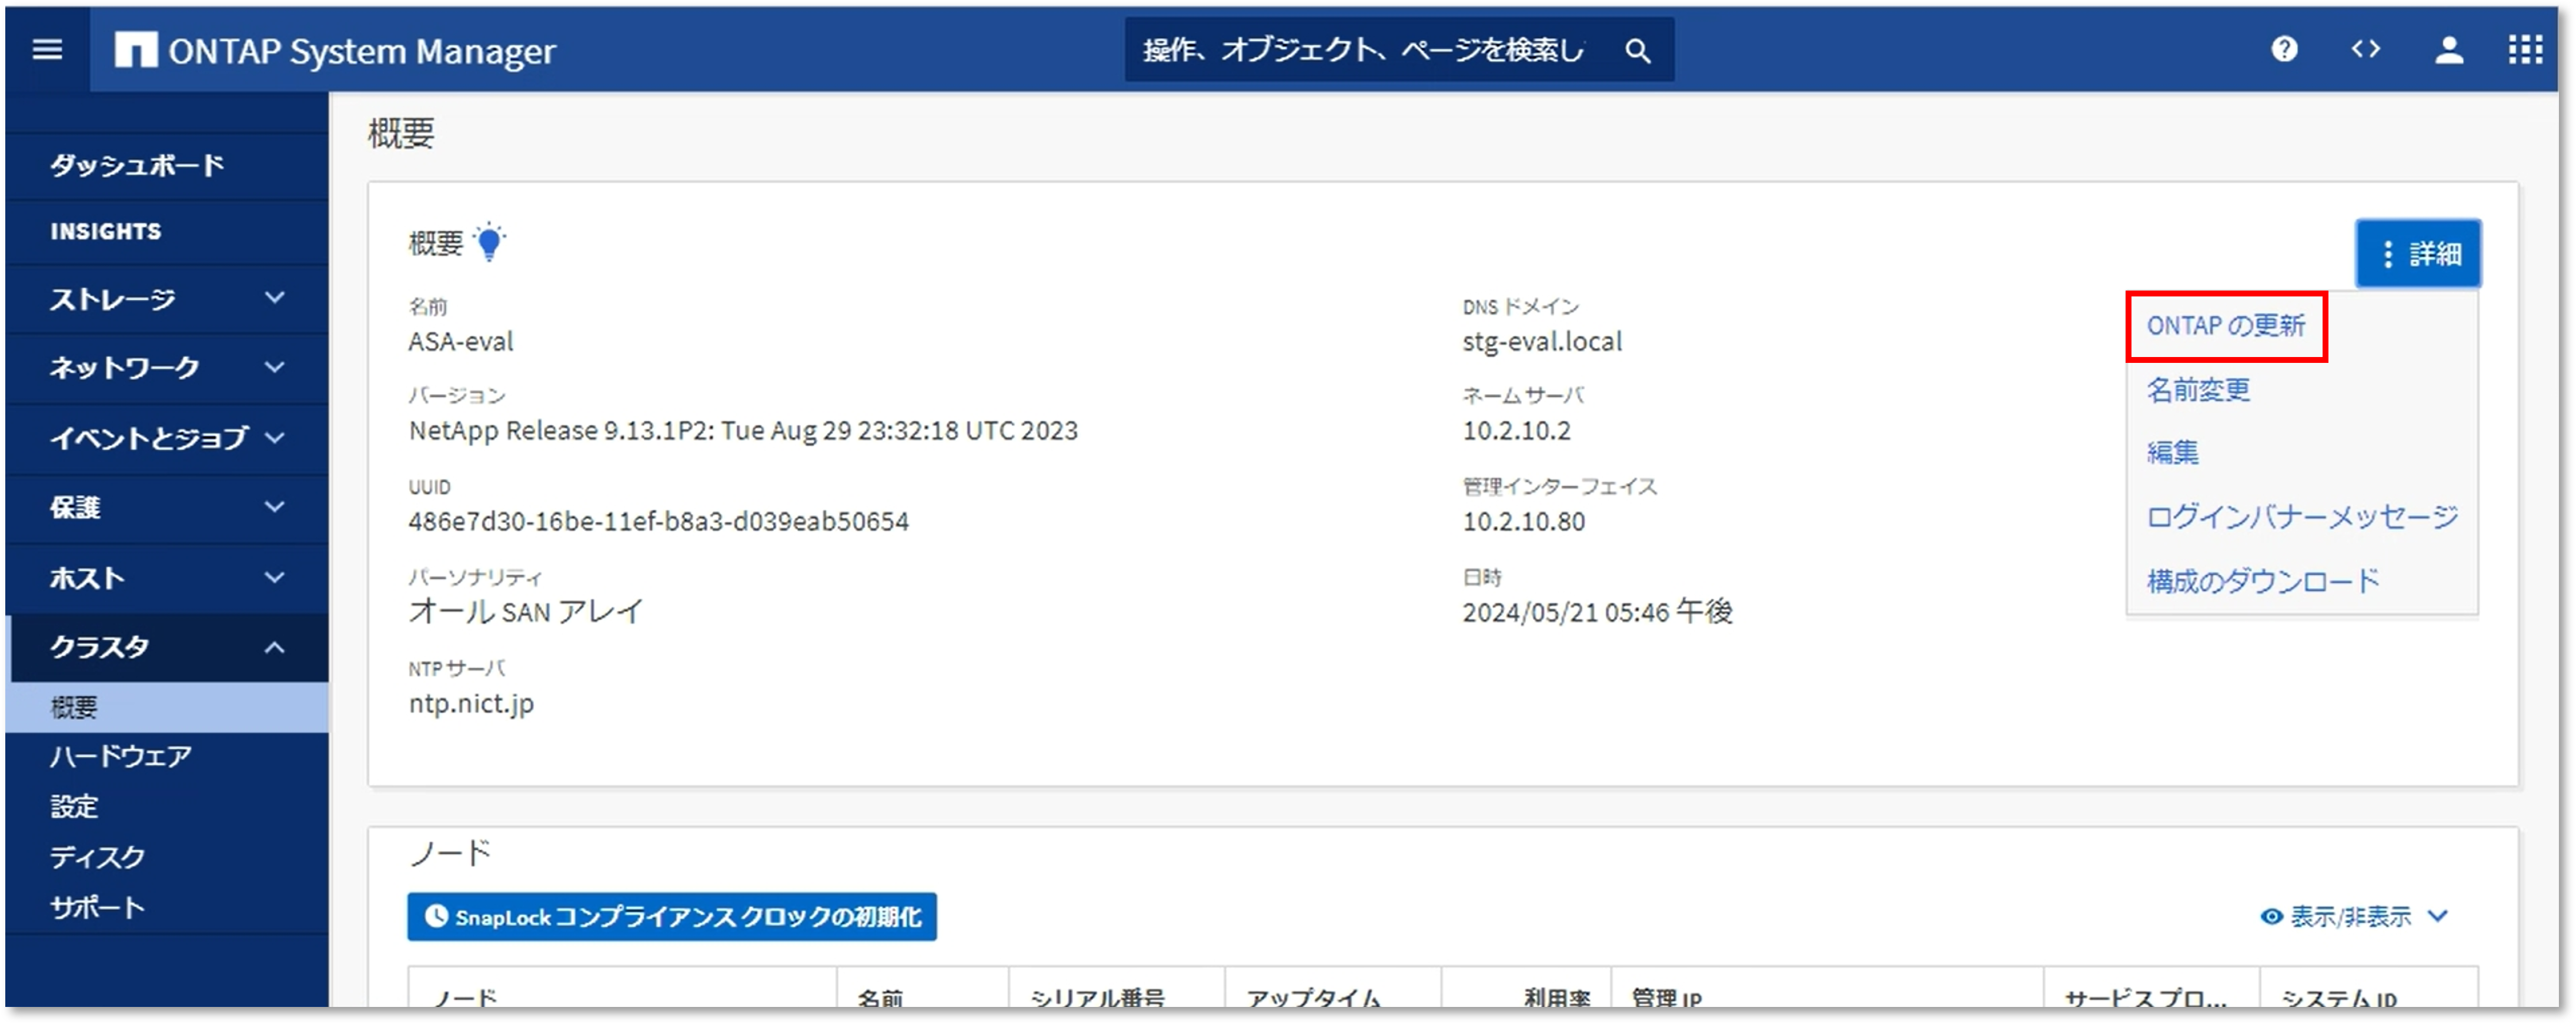2576x1024 pixels.
Task: Choose ログインバナーメッセージ
Action: point(2301,517)
